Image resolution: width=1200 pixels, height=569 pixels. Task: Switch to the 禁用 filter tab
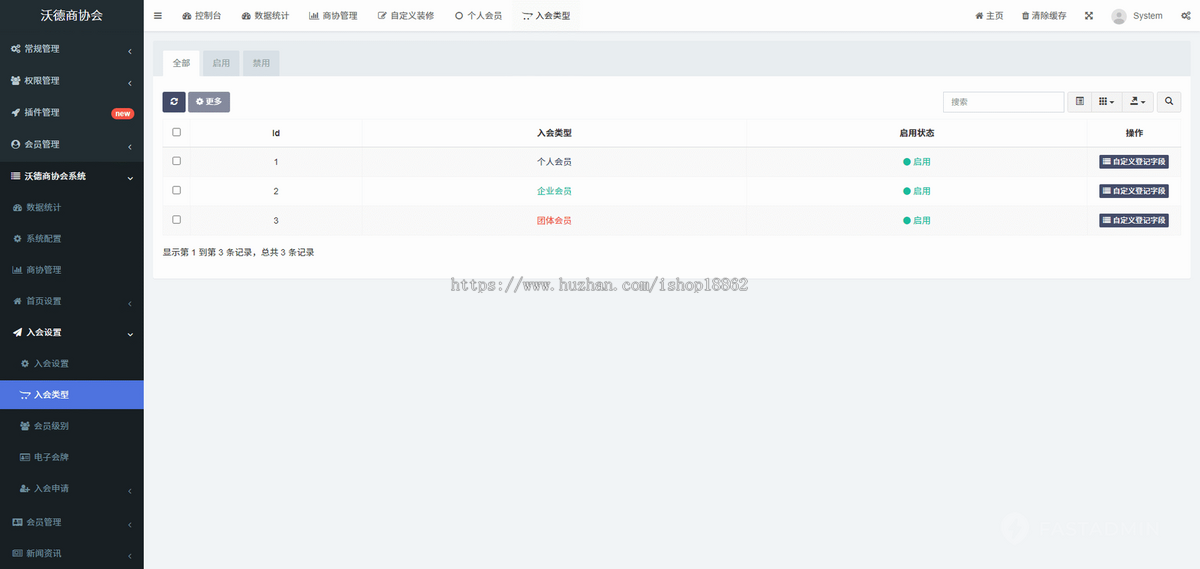pyautogui.click(x=261, y=63)
